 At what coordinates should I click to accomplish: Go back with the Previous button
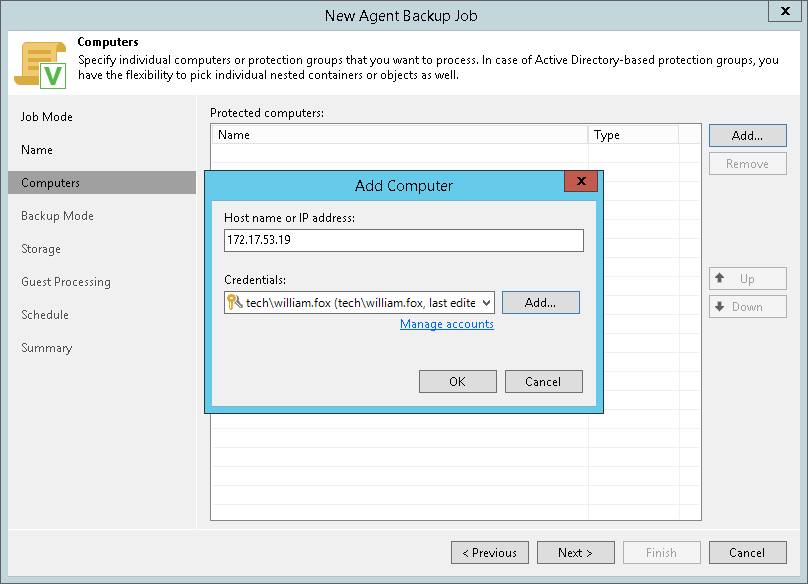tap(490, 552)
